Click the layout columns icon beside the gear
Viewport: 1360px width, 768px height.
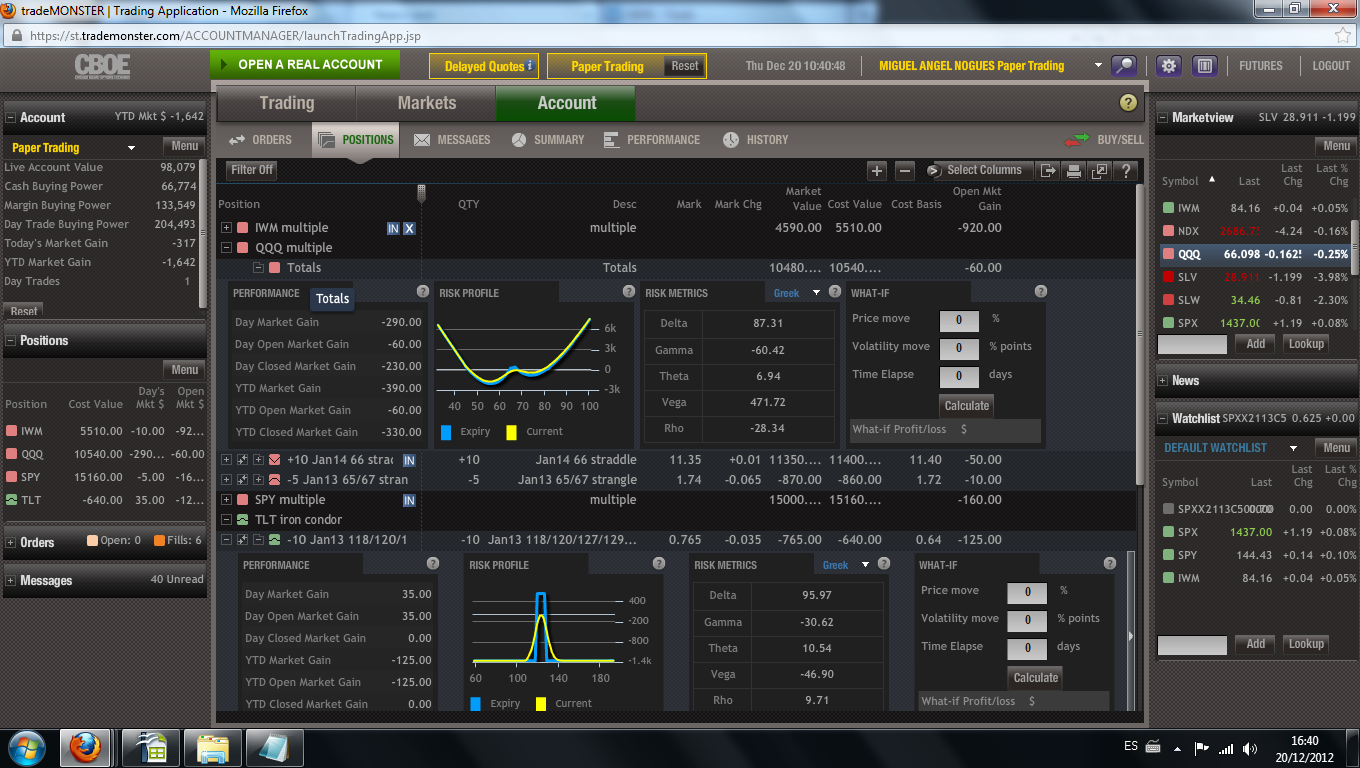point(1204,66)
